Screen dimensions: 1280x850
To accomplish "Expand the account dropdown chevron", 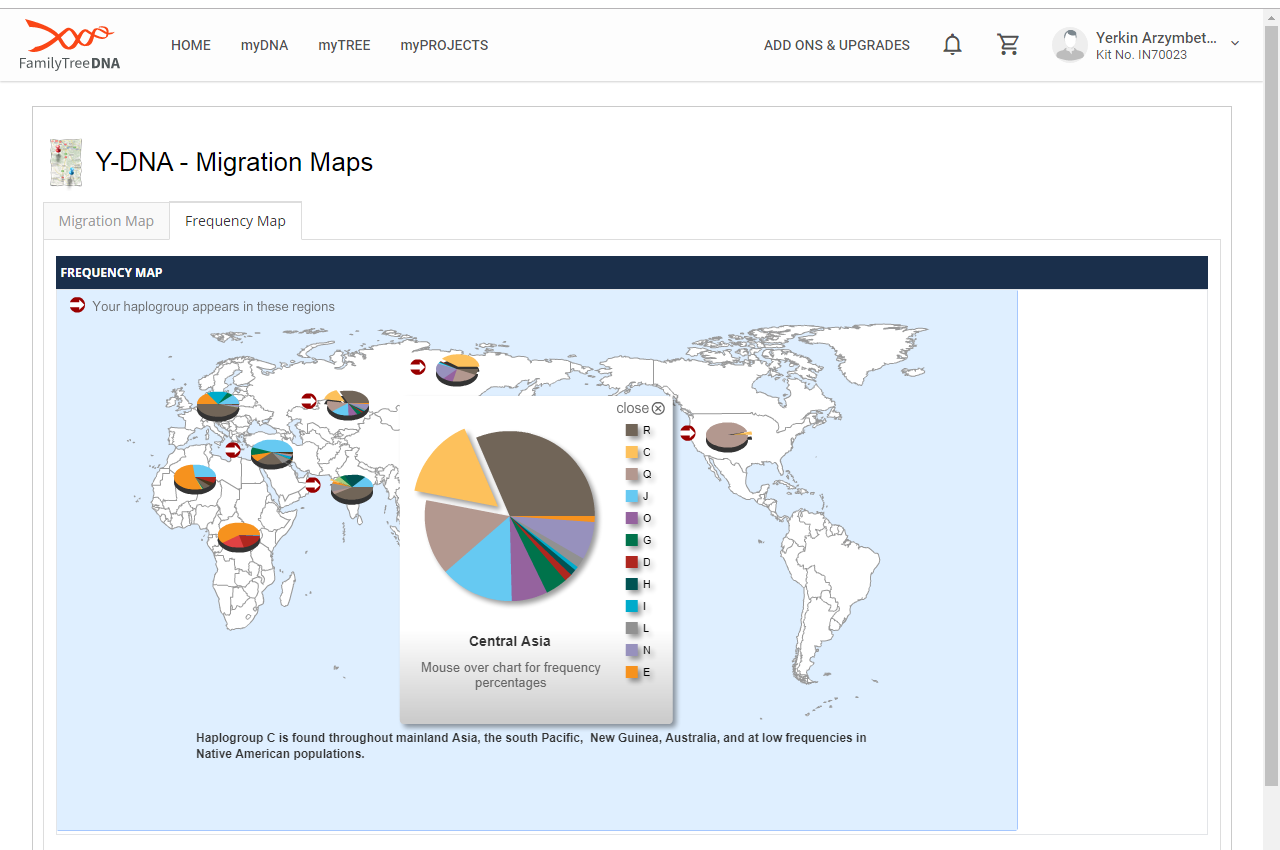I will (x=1235, y=43).
